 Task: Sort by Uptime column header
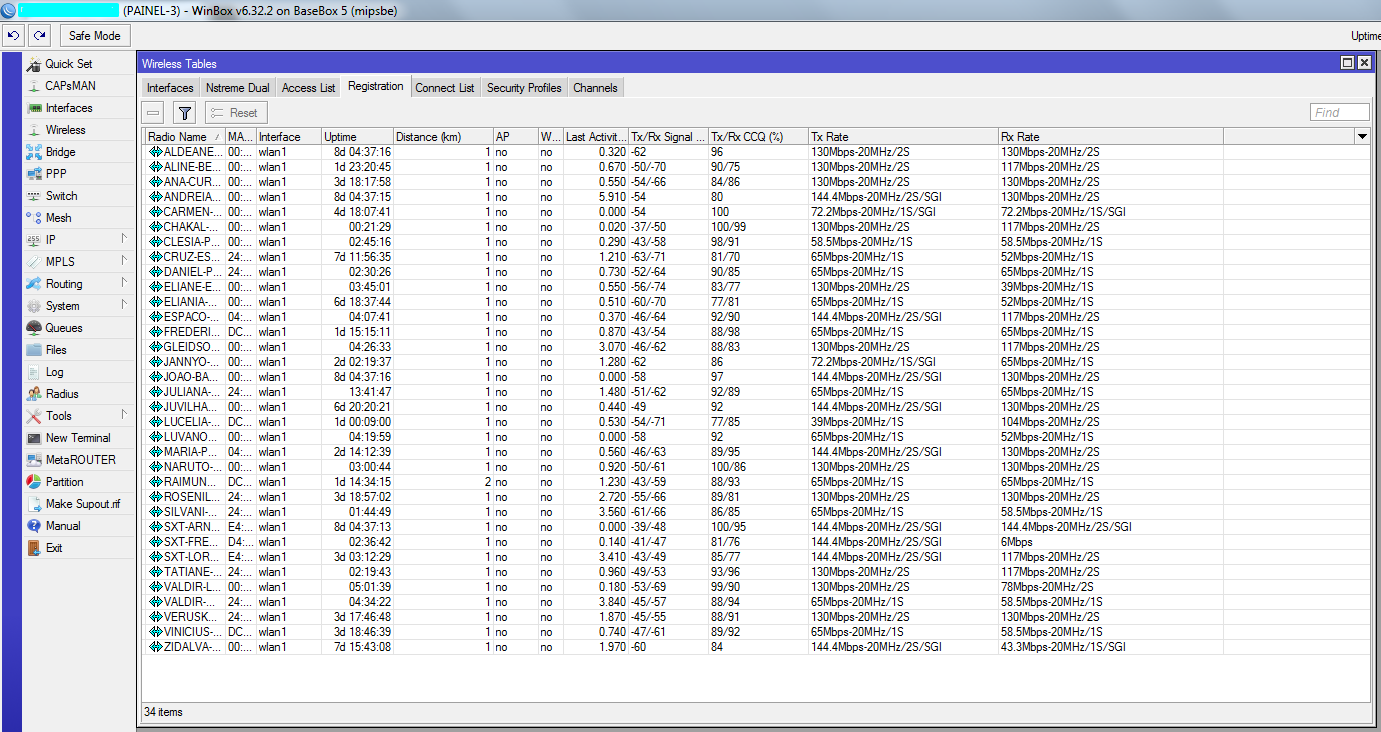click(x=357, y=137)
